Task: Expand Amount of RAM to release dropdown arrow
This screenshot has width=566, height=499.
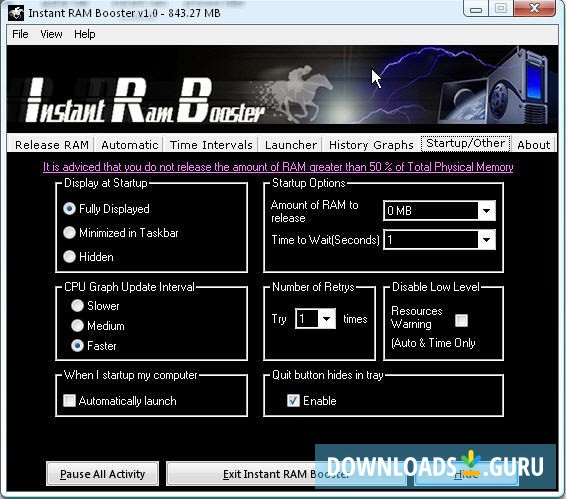Action: pyautogui.click(x=486, y=211)
